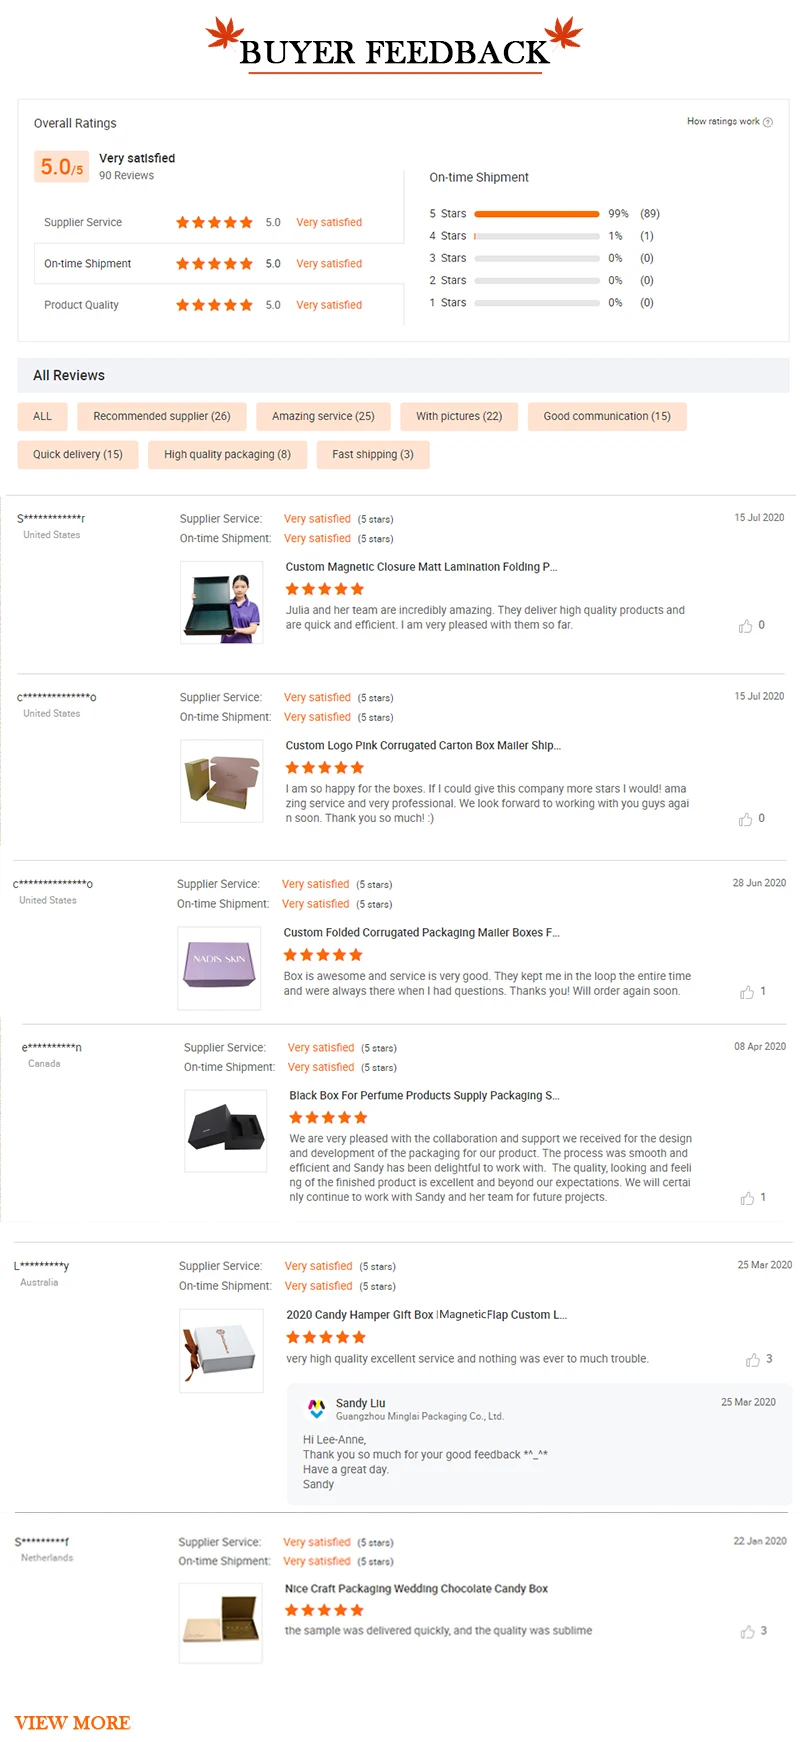Image resolution: width=800 pixels, height=1742 pixels.
Task: Toggle the 'With pictures (22)' filter
Action: (459, 416)
